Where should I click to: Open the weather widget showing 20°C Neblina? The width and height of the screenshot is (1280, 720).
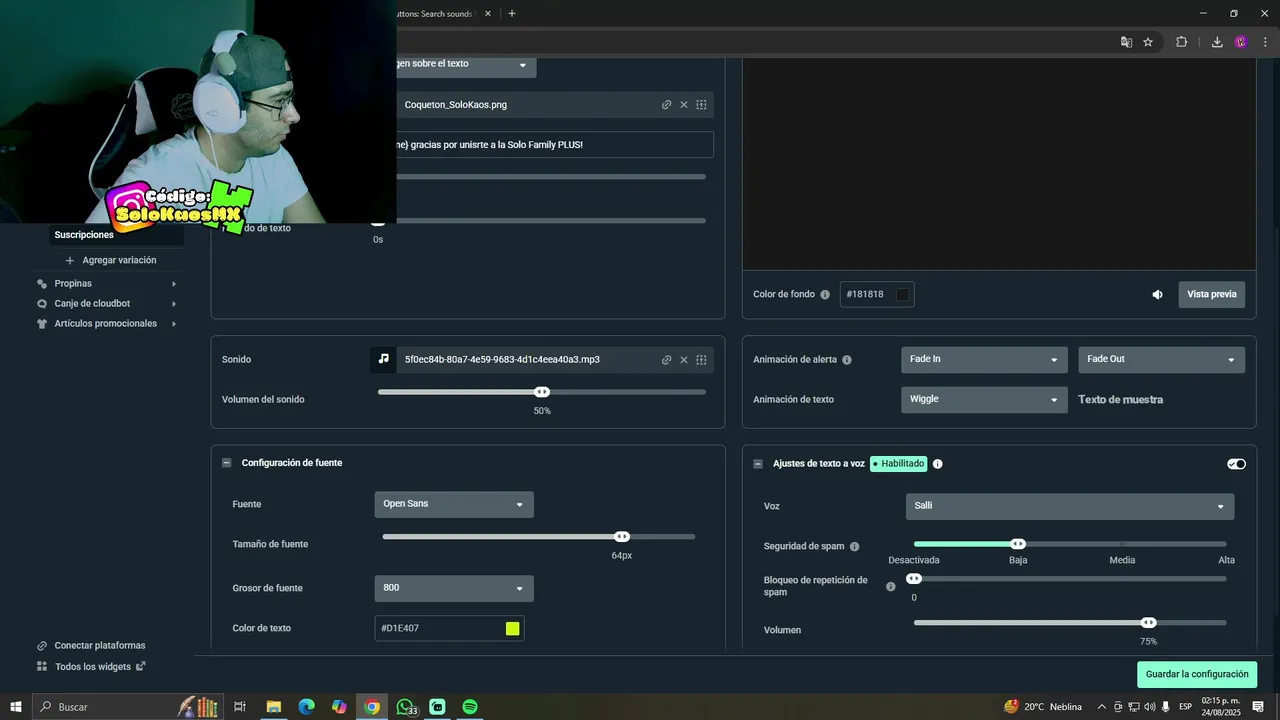(1043, 707)
